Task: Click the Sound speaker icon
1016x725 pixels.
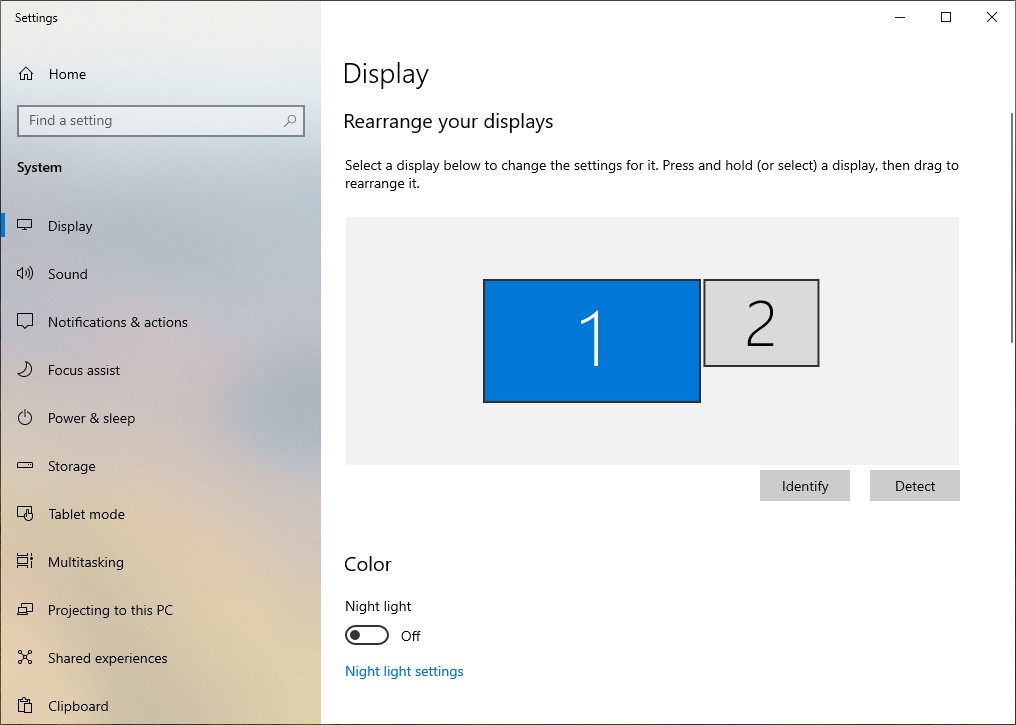Action: pos(25,273)
